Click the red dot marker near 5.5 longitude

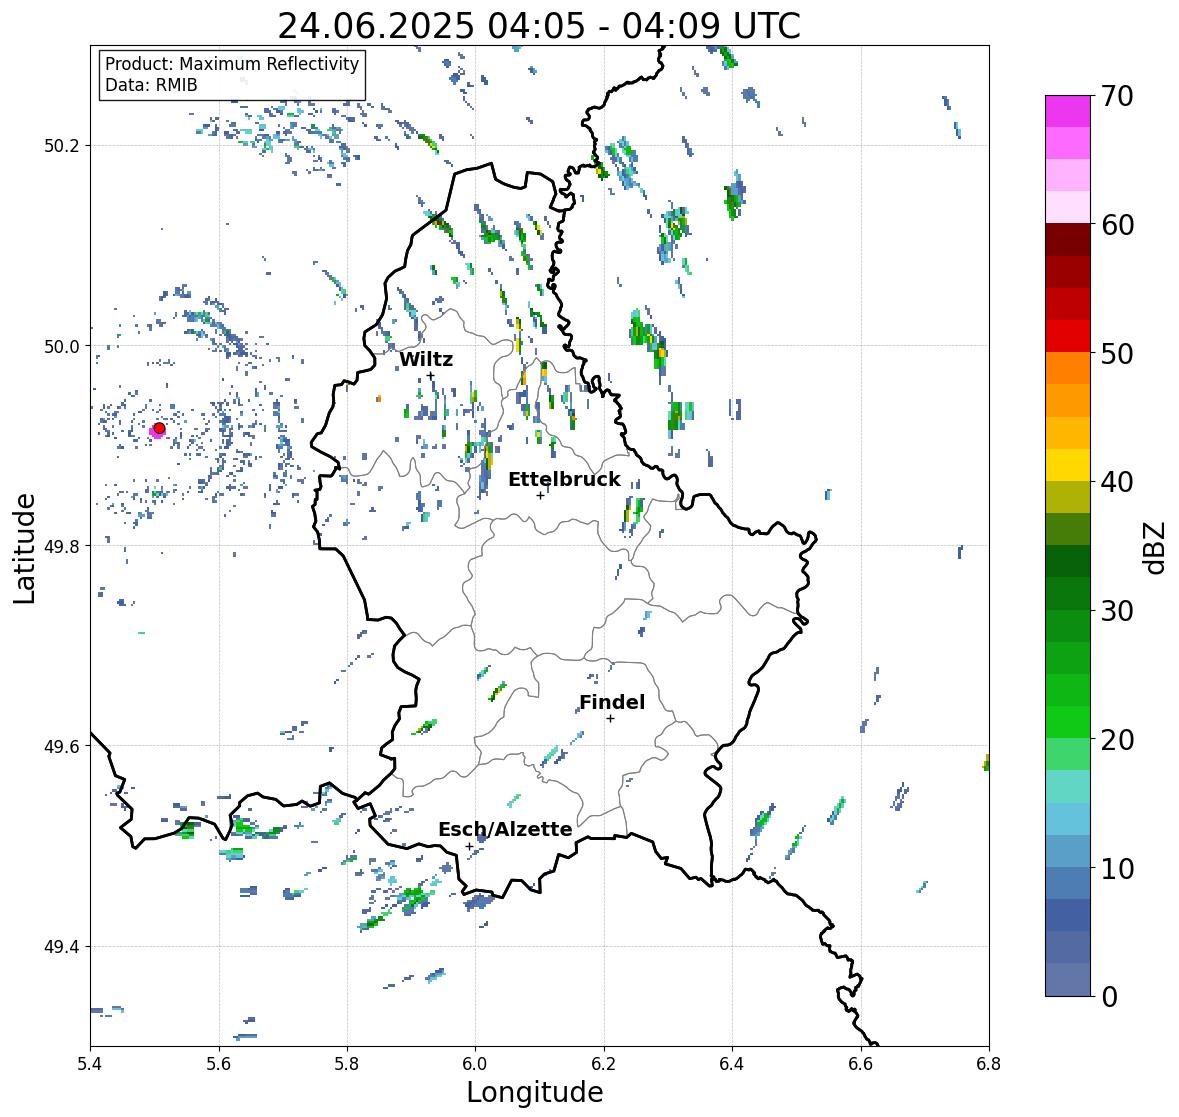coord(159,428)
